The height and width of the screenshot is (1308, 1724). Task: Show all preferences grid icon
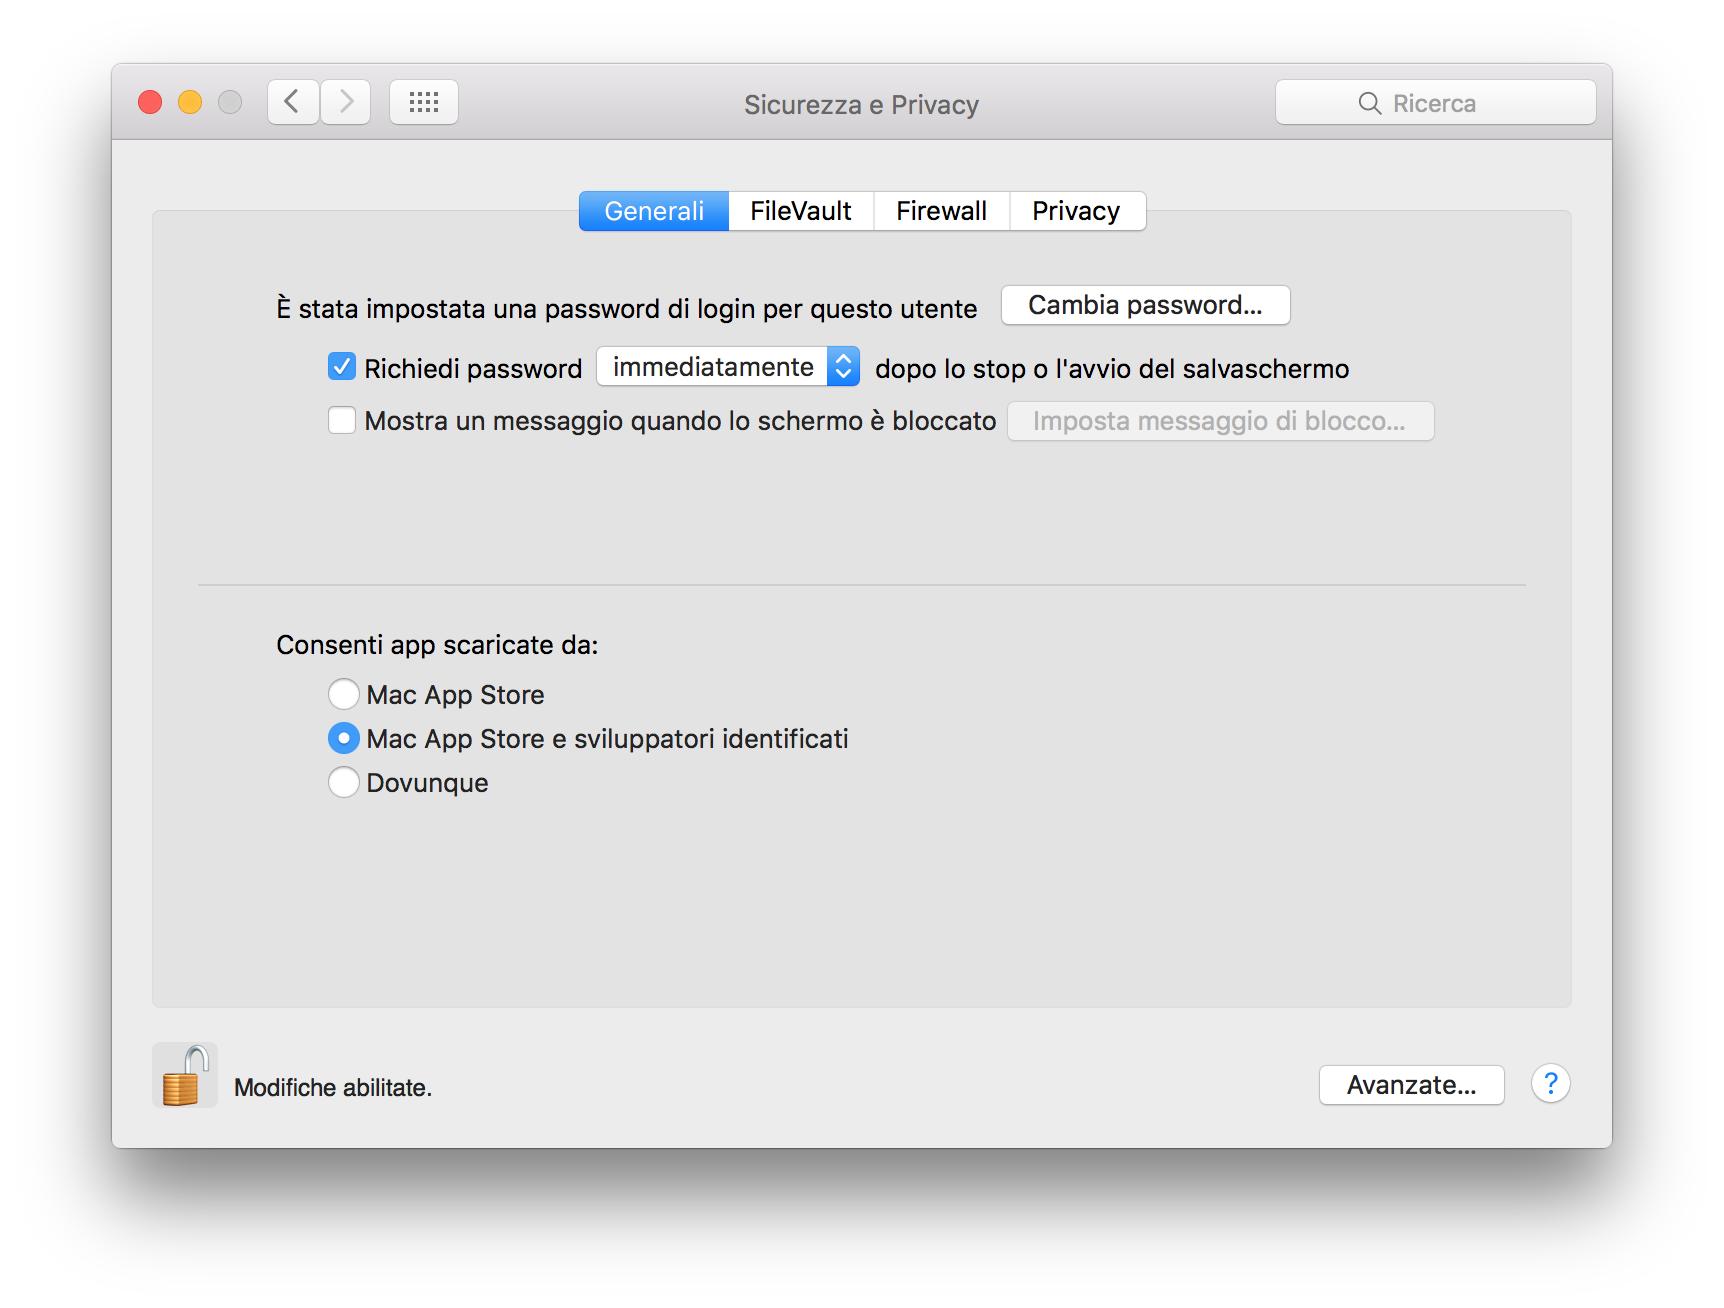tap(424, 102)
